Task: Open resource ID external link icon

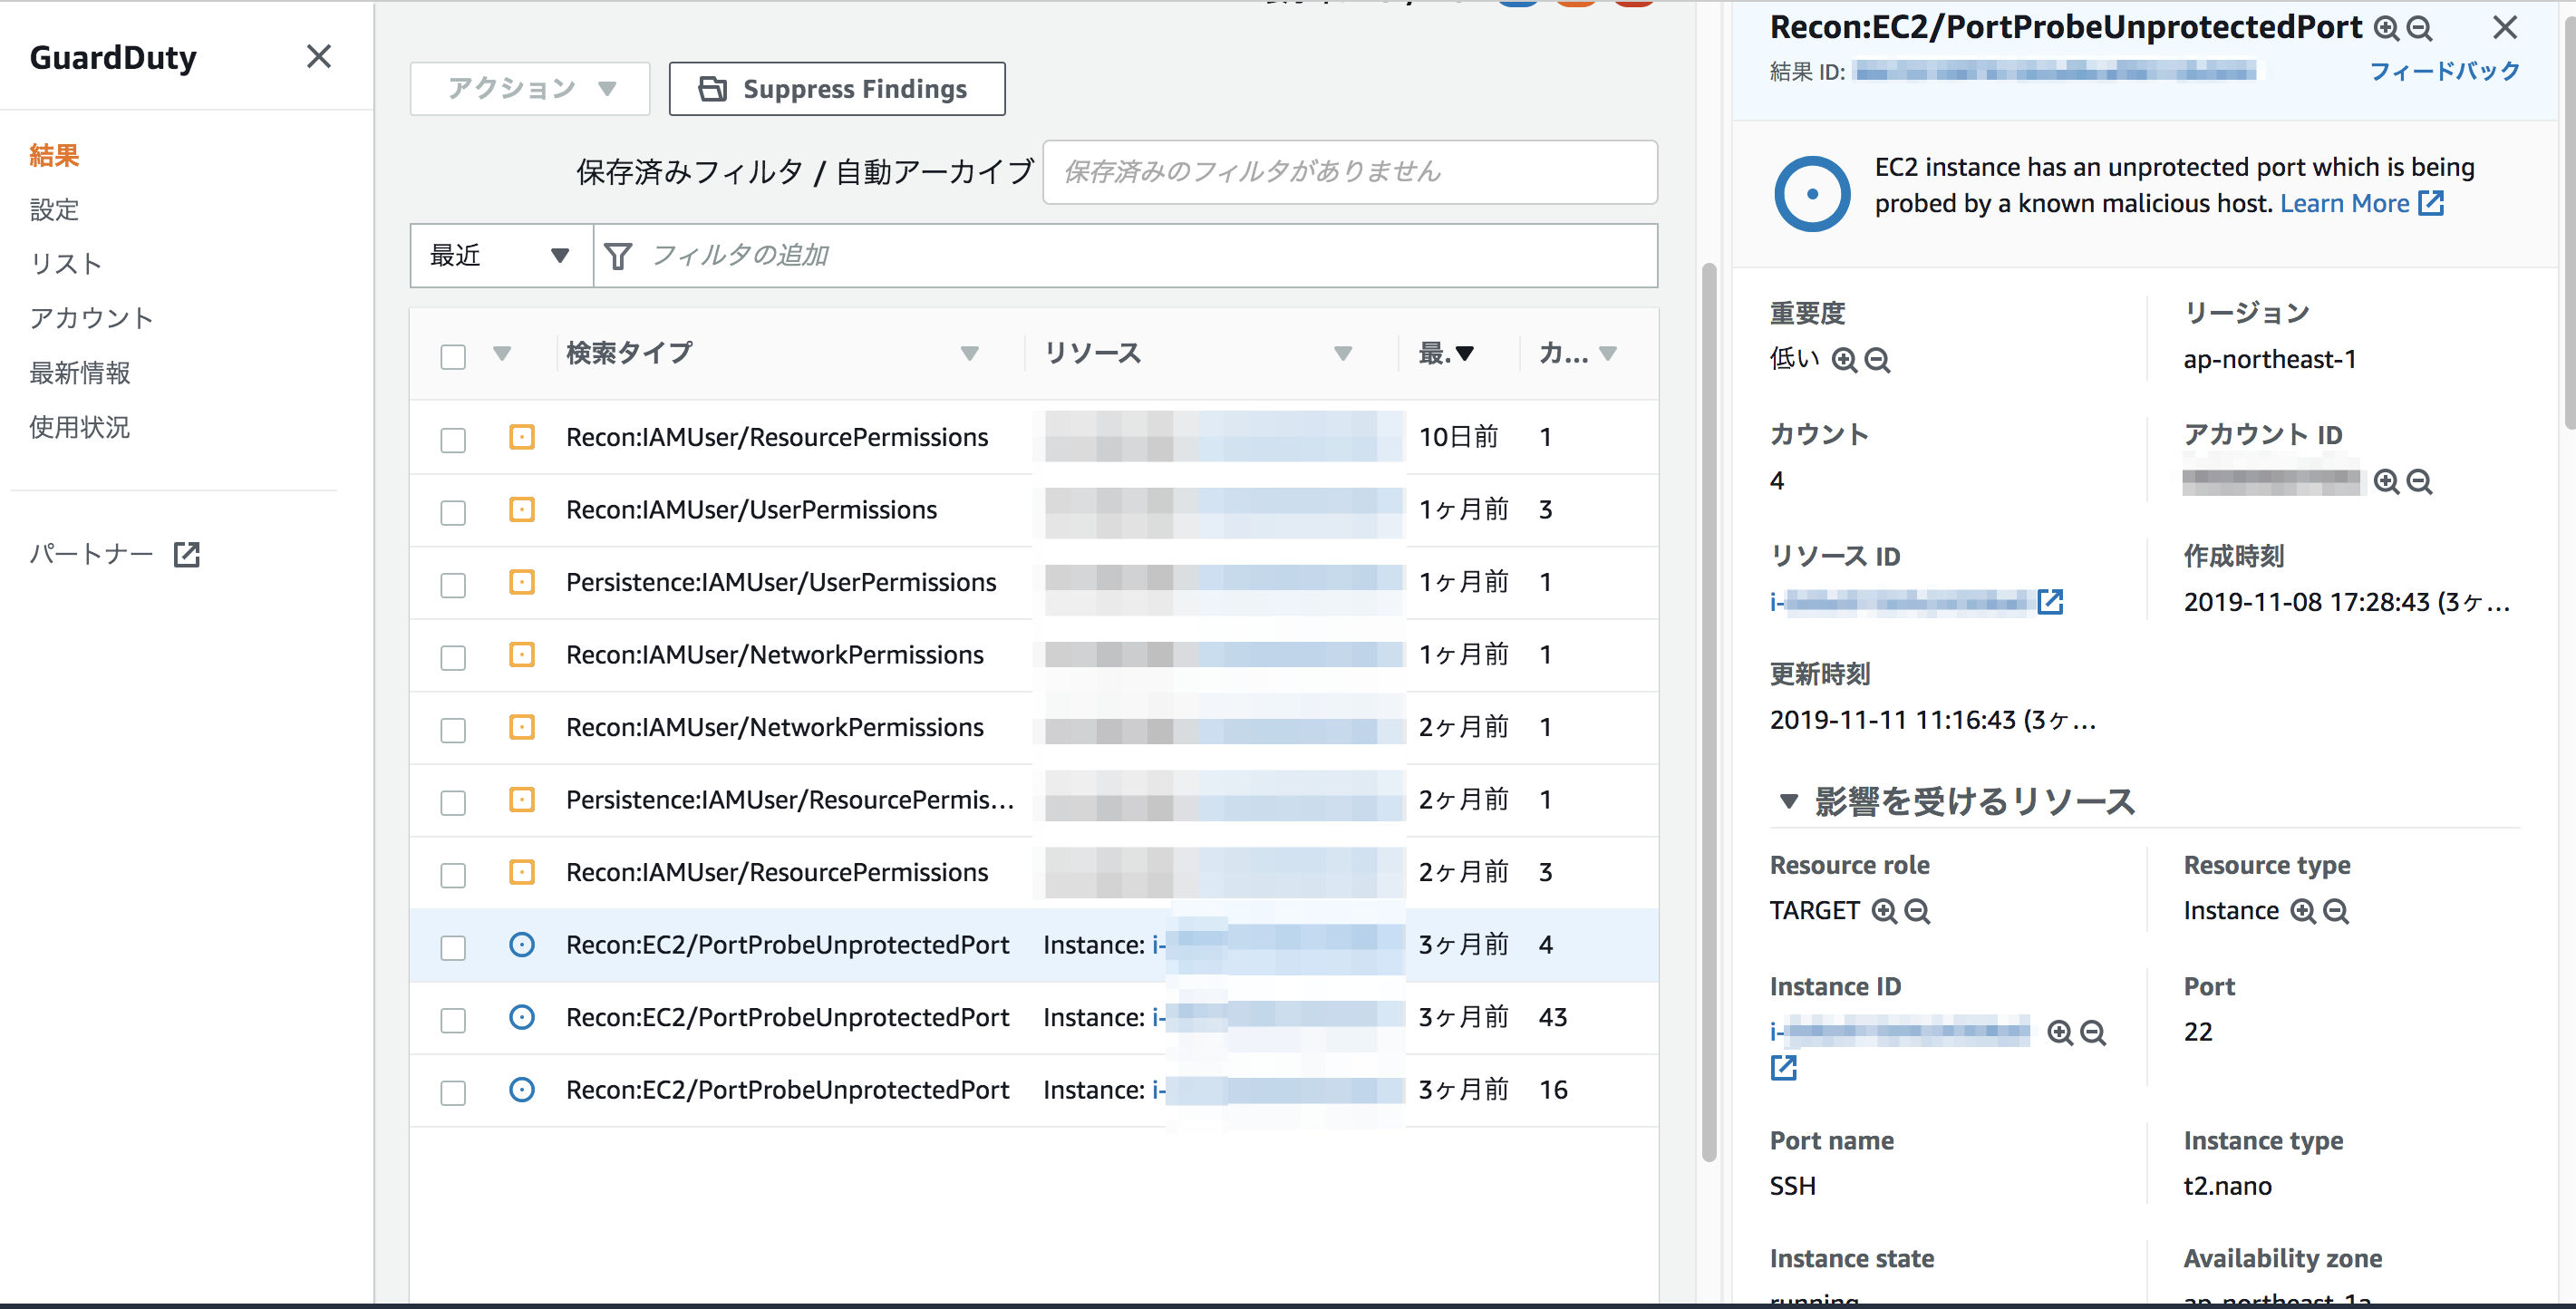Action: click(2050, 602)
